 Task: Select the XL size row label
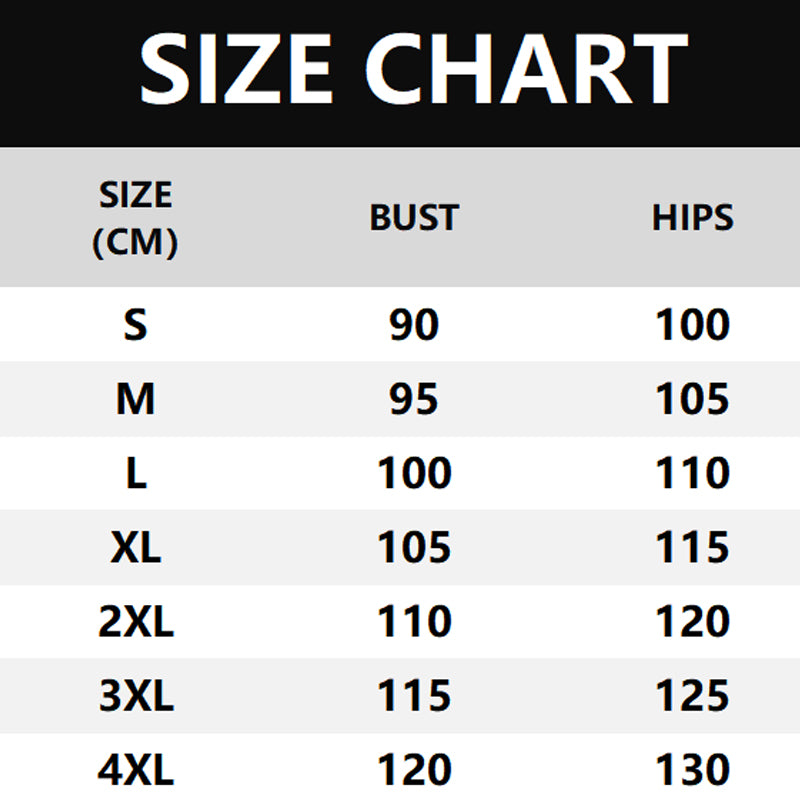(135, 547)
